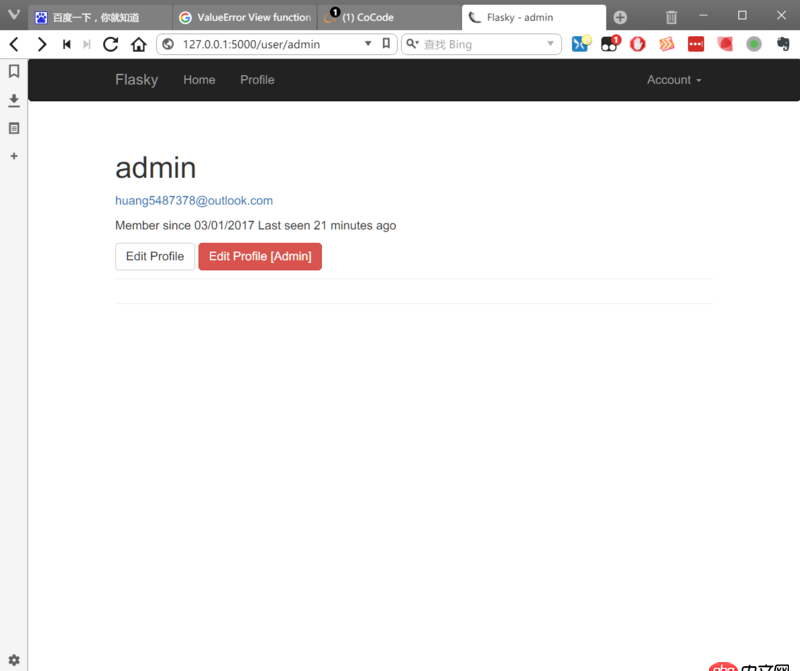Open recently closed tabs via the trash icon
800x671 pixels.
click(x=671, y=17)
